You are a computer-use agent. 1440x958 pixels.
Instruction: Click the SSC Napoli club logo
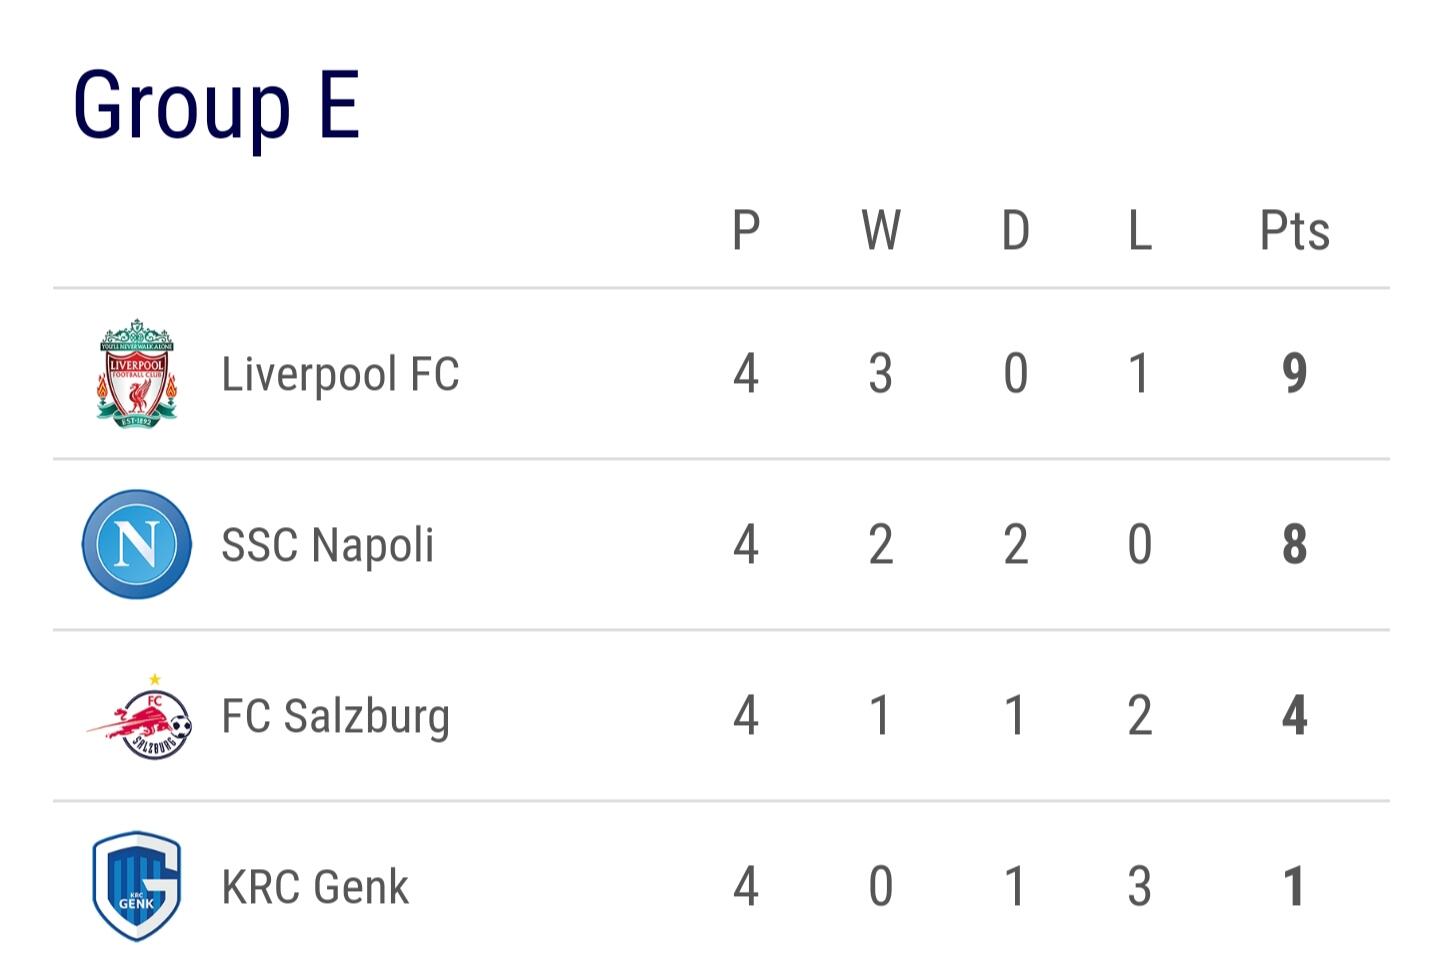[137, 544]
